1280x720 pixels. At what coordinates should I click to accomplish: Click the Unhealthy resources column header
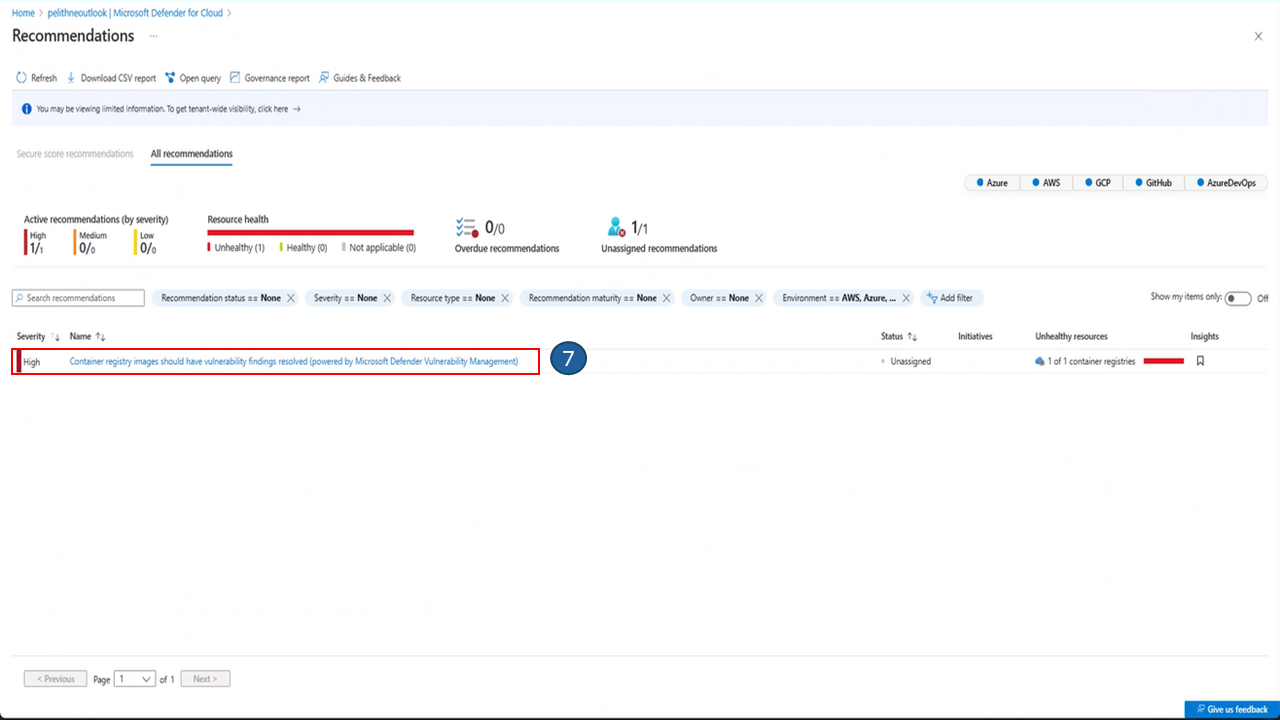(1071, 337)
